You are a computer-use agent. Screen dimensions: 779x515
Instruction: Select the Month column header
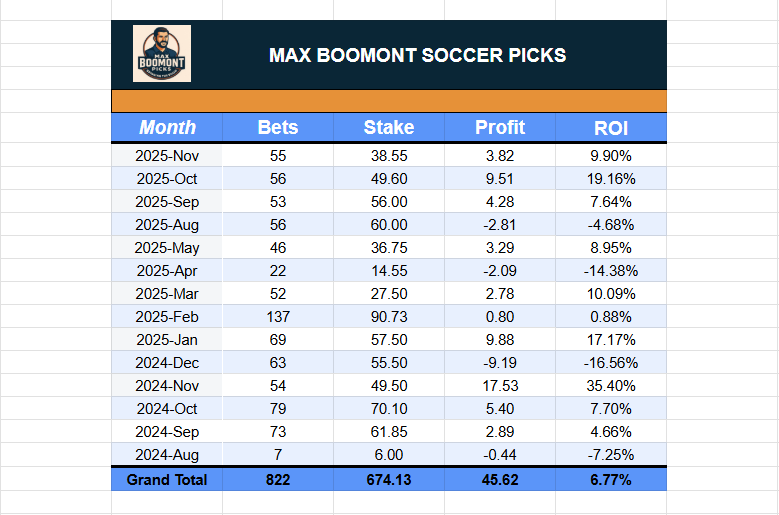coord(167,127)
